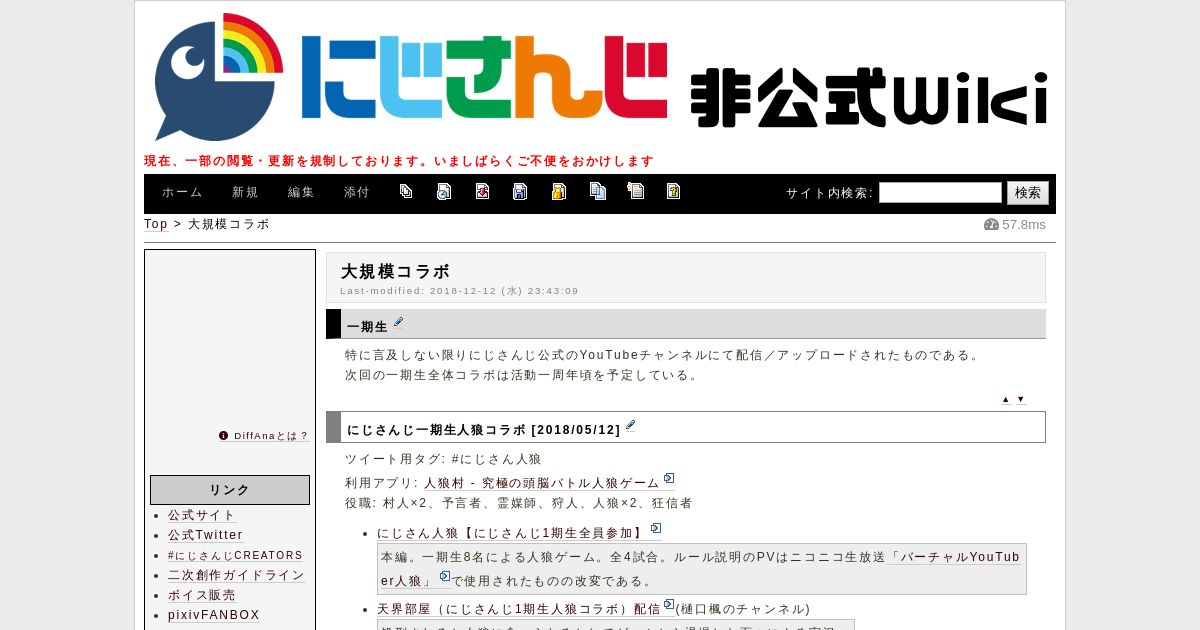Click the page list icon with star
The image size is (1200, 630).
click(635, 191)
